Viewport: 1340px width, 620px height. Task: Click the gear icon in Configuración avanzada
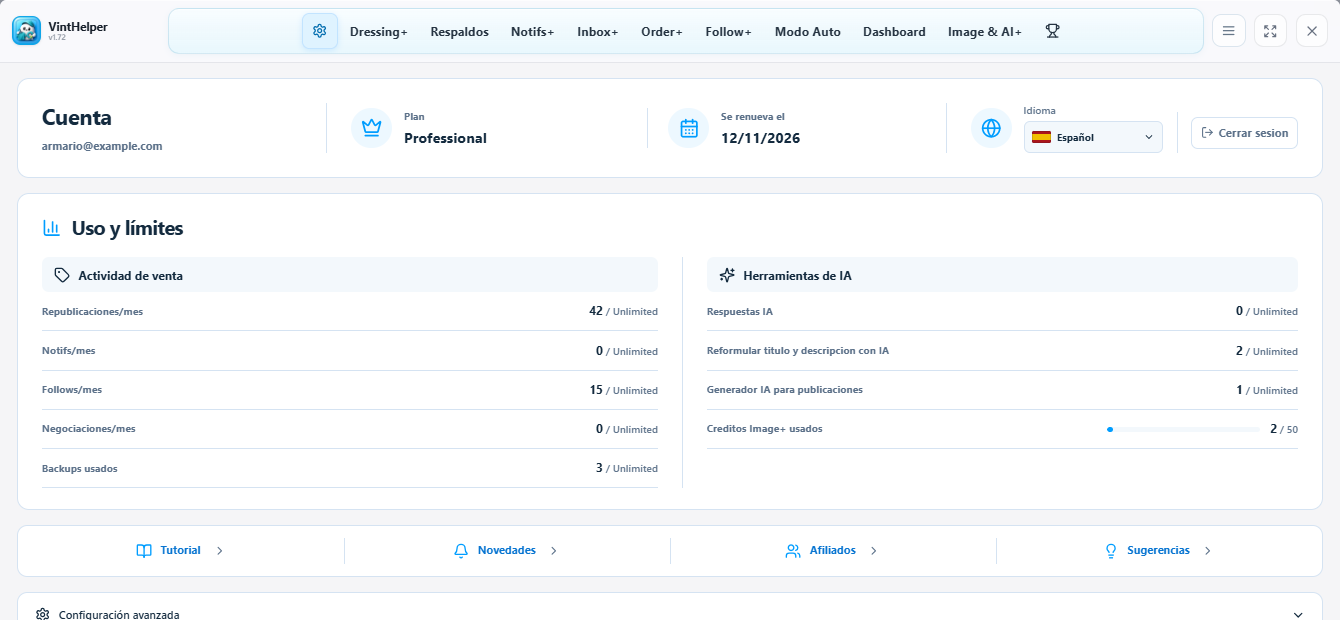click(43, 614)
